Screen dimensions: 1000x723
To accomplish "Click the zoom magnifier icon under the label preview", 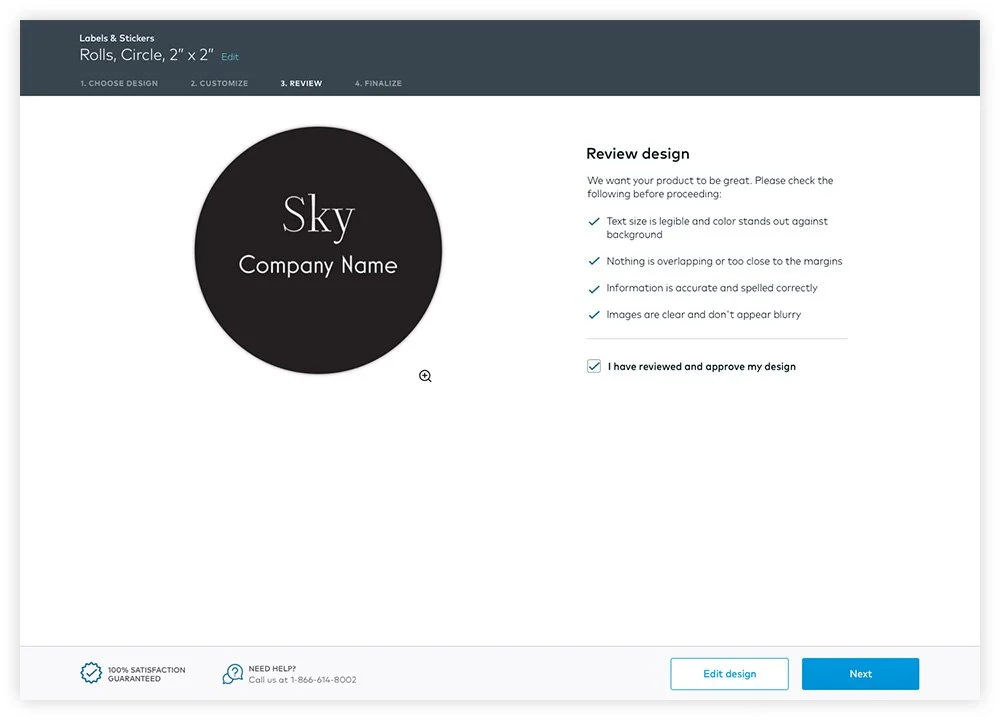I will 425,376.
